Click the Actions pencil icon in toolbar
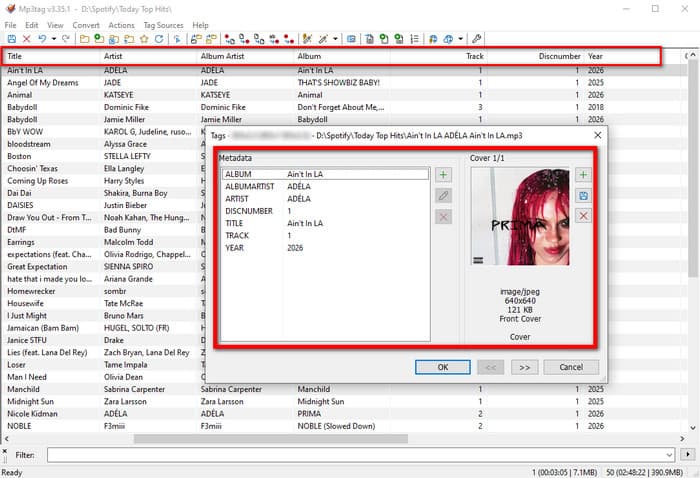 (307, 39)
